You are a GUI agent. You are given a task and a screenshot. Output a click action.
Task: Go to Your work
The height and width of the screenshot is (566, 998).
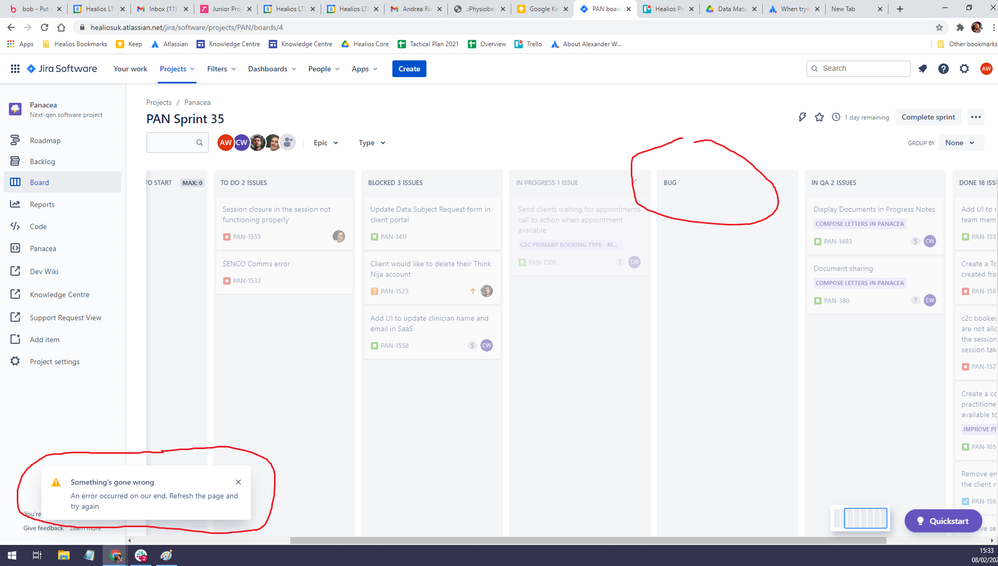pyautogui.click(x=130, y=69)
